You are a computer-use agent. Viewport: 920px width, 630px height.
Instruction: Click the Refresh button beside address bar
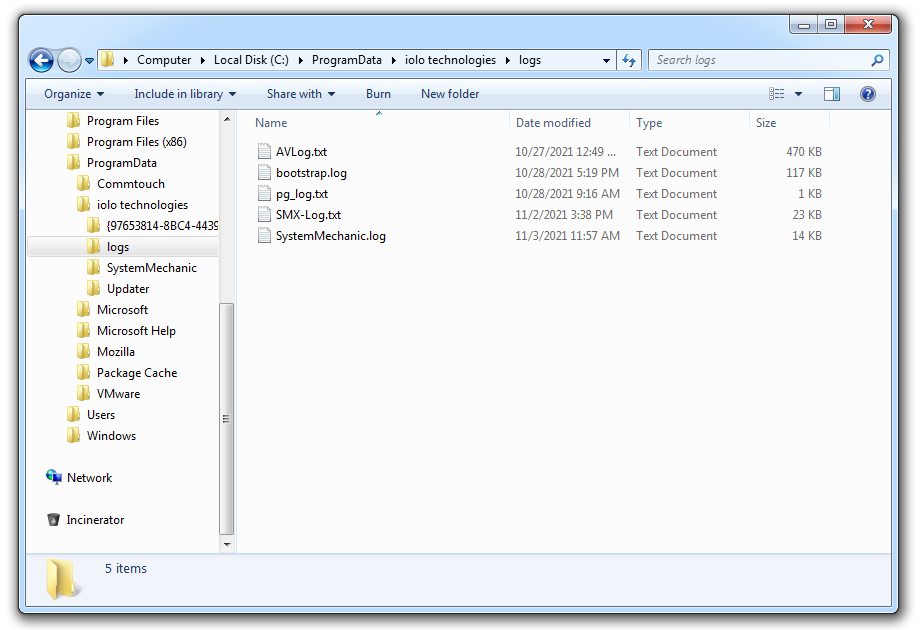(x=629, y=60)
